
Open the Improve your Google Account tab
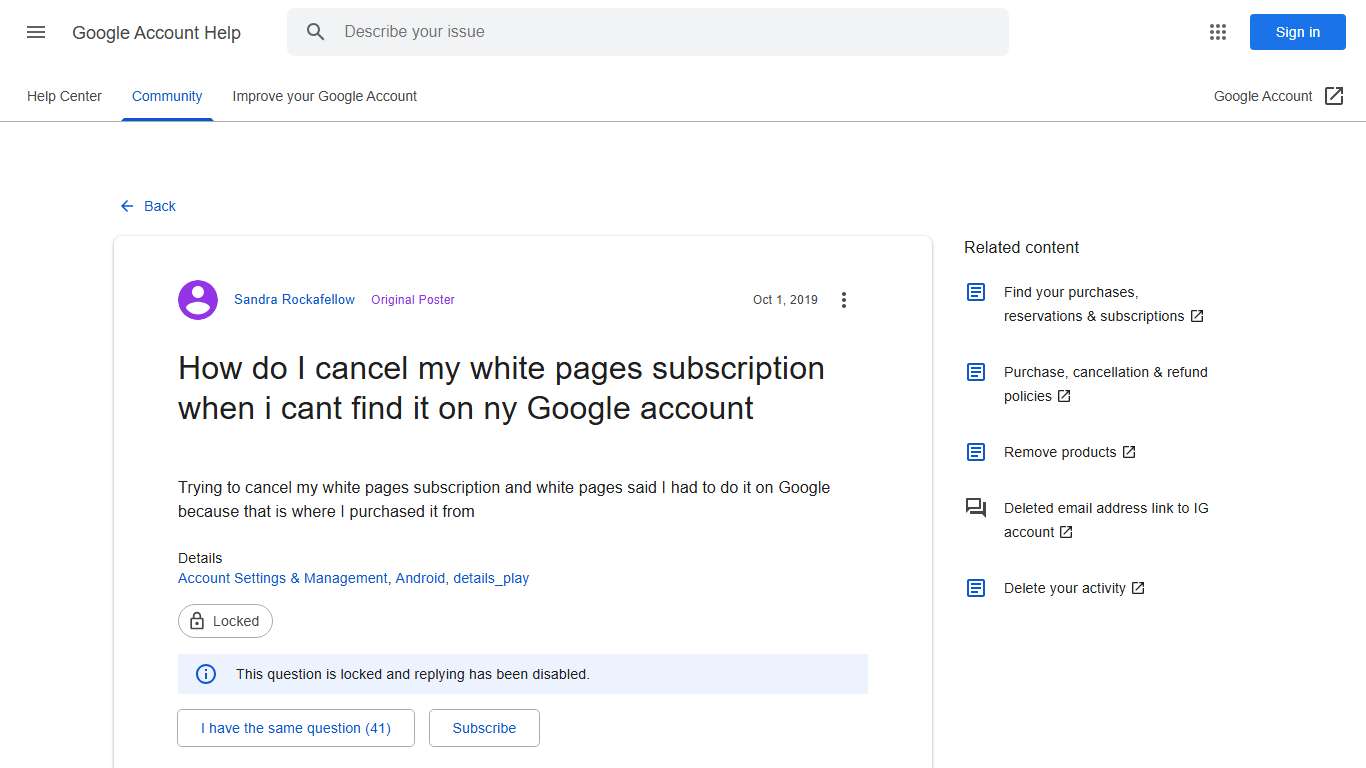click(324, 96)
